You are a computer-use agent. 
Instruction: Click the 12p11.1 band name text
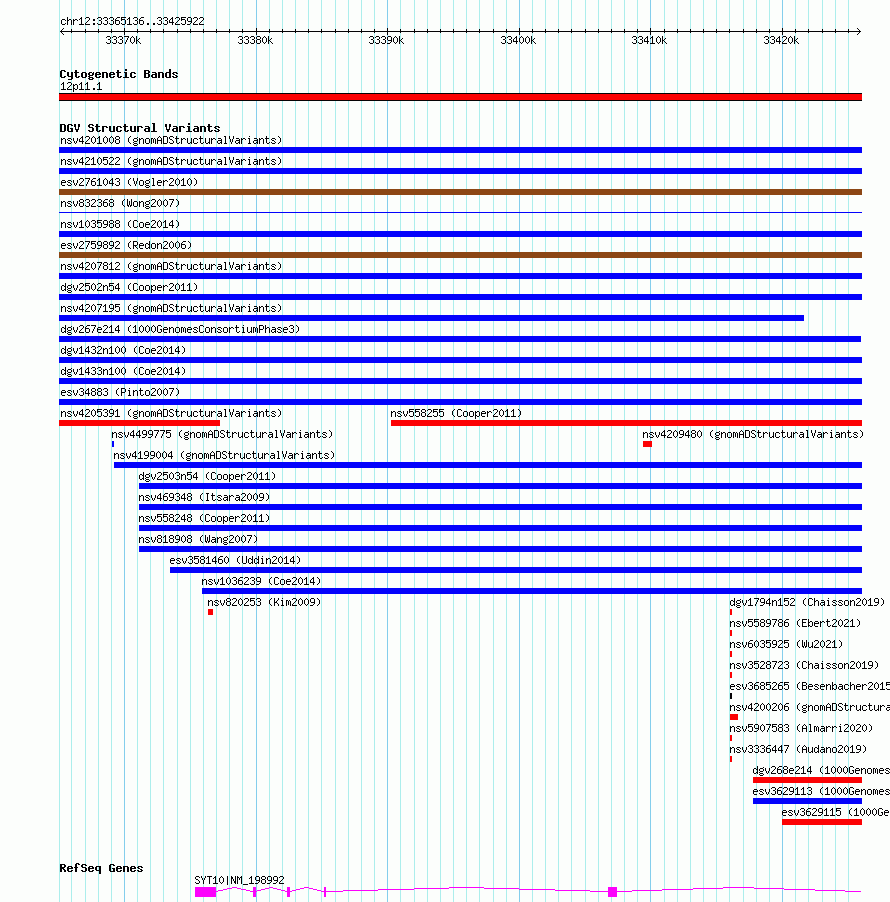pos(81,86)
